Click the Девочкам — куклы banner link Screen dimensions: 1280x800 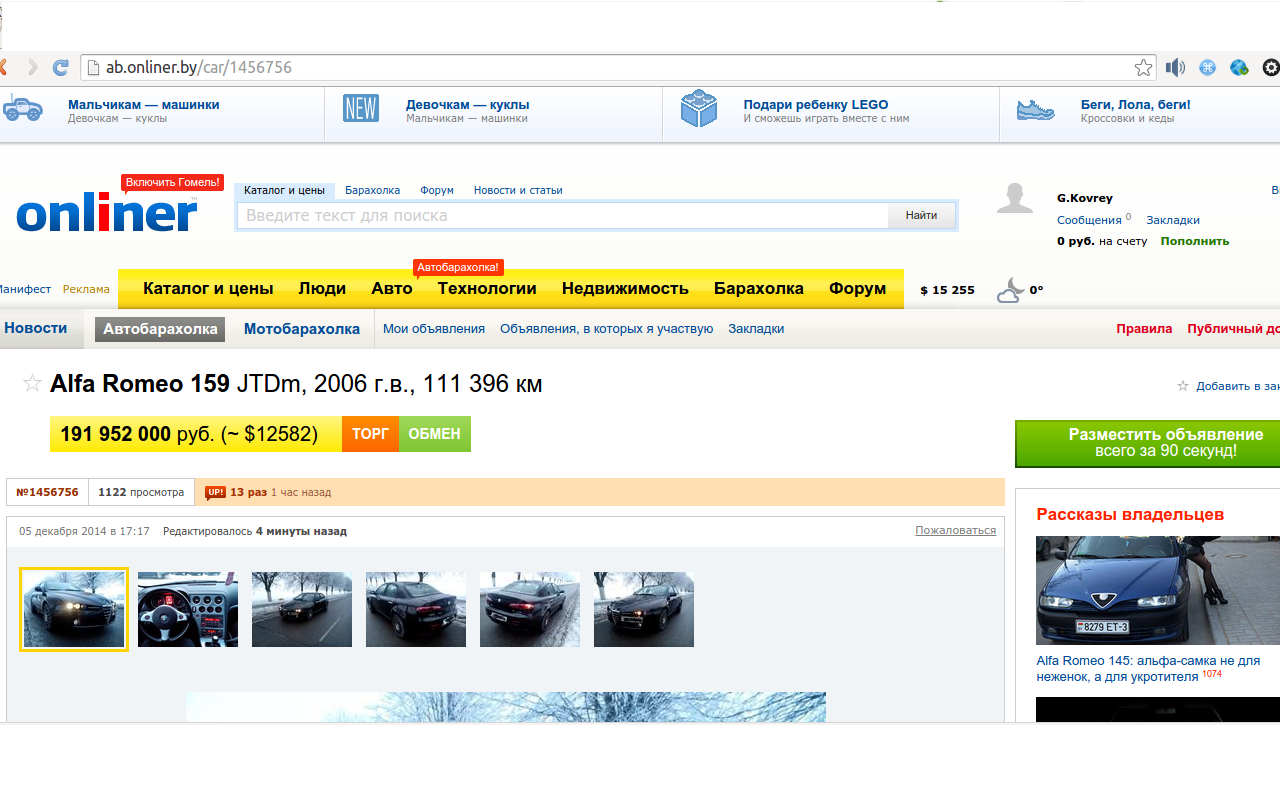468,104
